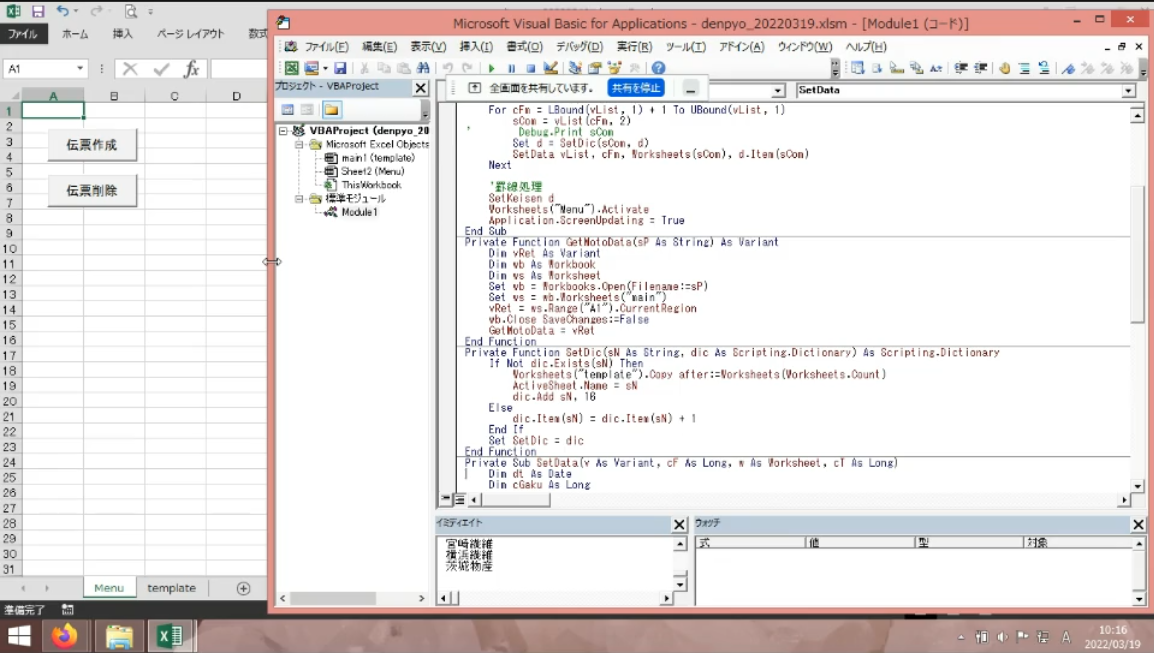Select ThisWorkbook in project tree
This screenshot has height=653, width=1154.
(x=371, y=185)
